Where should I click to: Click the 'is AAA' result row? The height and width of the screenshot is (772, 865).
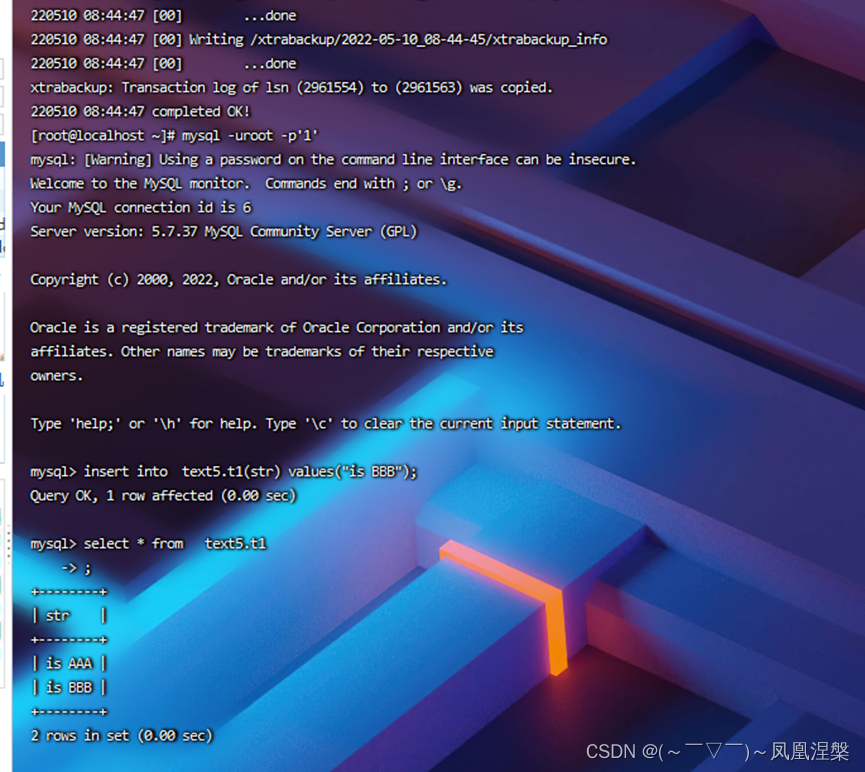point(69,664)
